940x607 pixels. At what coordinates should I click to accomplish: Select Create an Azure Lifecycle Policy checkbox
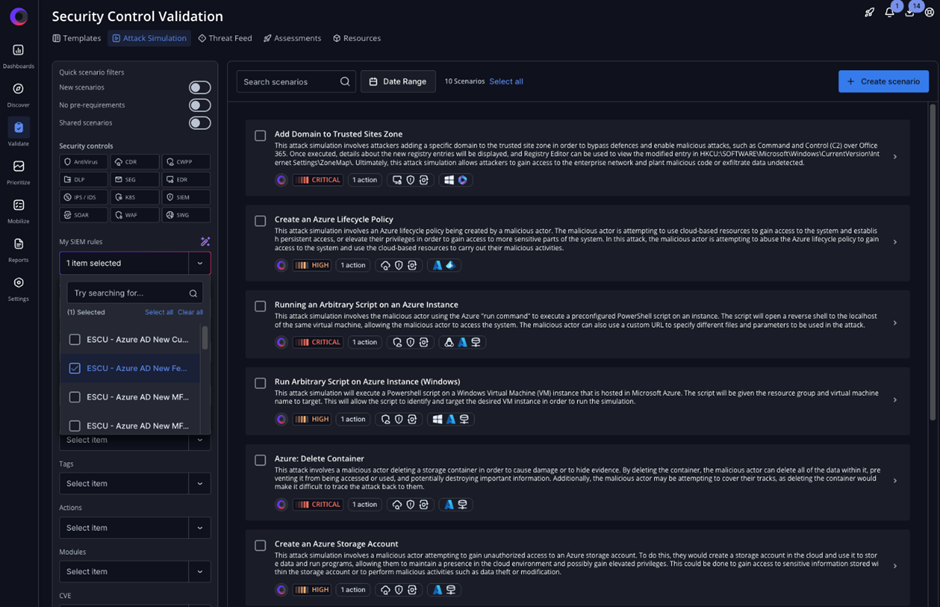tap(260, 221)
